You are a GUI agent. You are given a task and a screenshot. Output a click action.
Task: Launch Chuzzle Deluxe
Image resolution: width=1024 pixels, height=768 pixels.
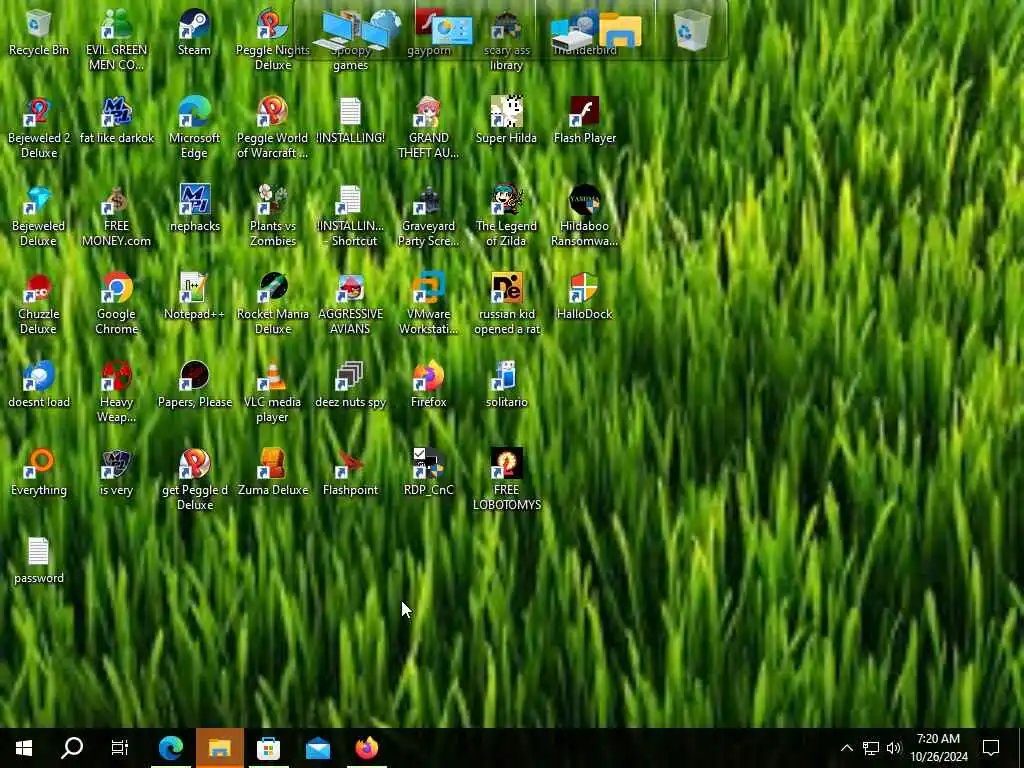(39, 304)
